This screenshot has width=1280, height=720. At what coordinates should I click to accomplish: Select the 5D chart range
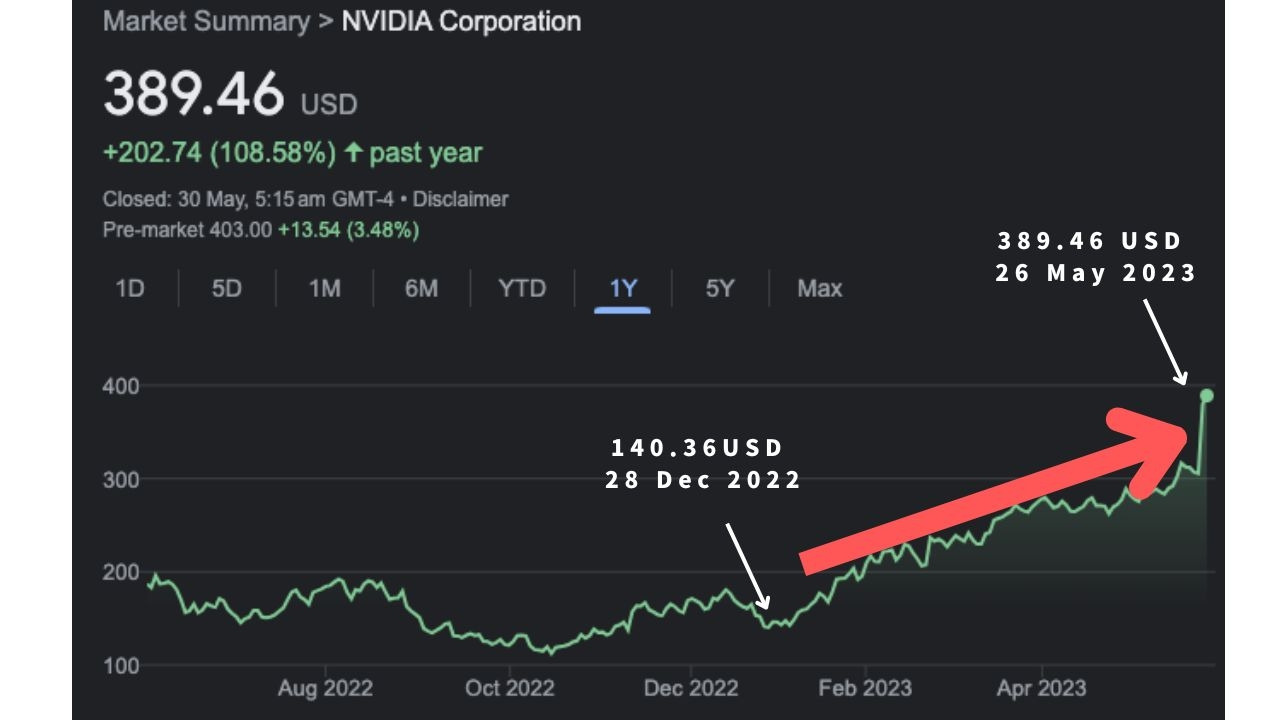(226, 289)
